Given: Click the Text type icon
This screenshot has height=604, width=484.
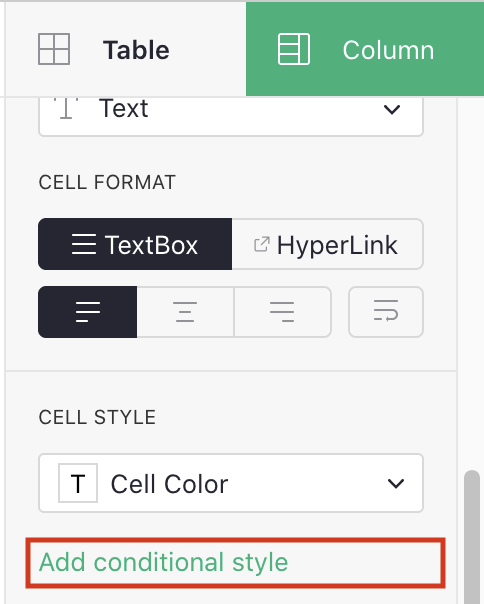Looking at the screenshot, I should (66, 108).
